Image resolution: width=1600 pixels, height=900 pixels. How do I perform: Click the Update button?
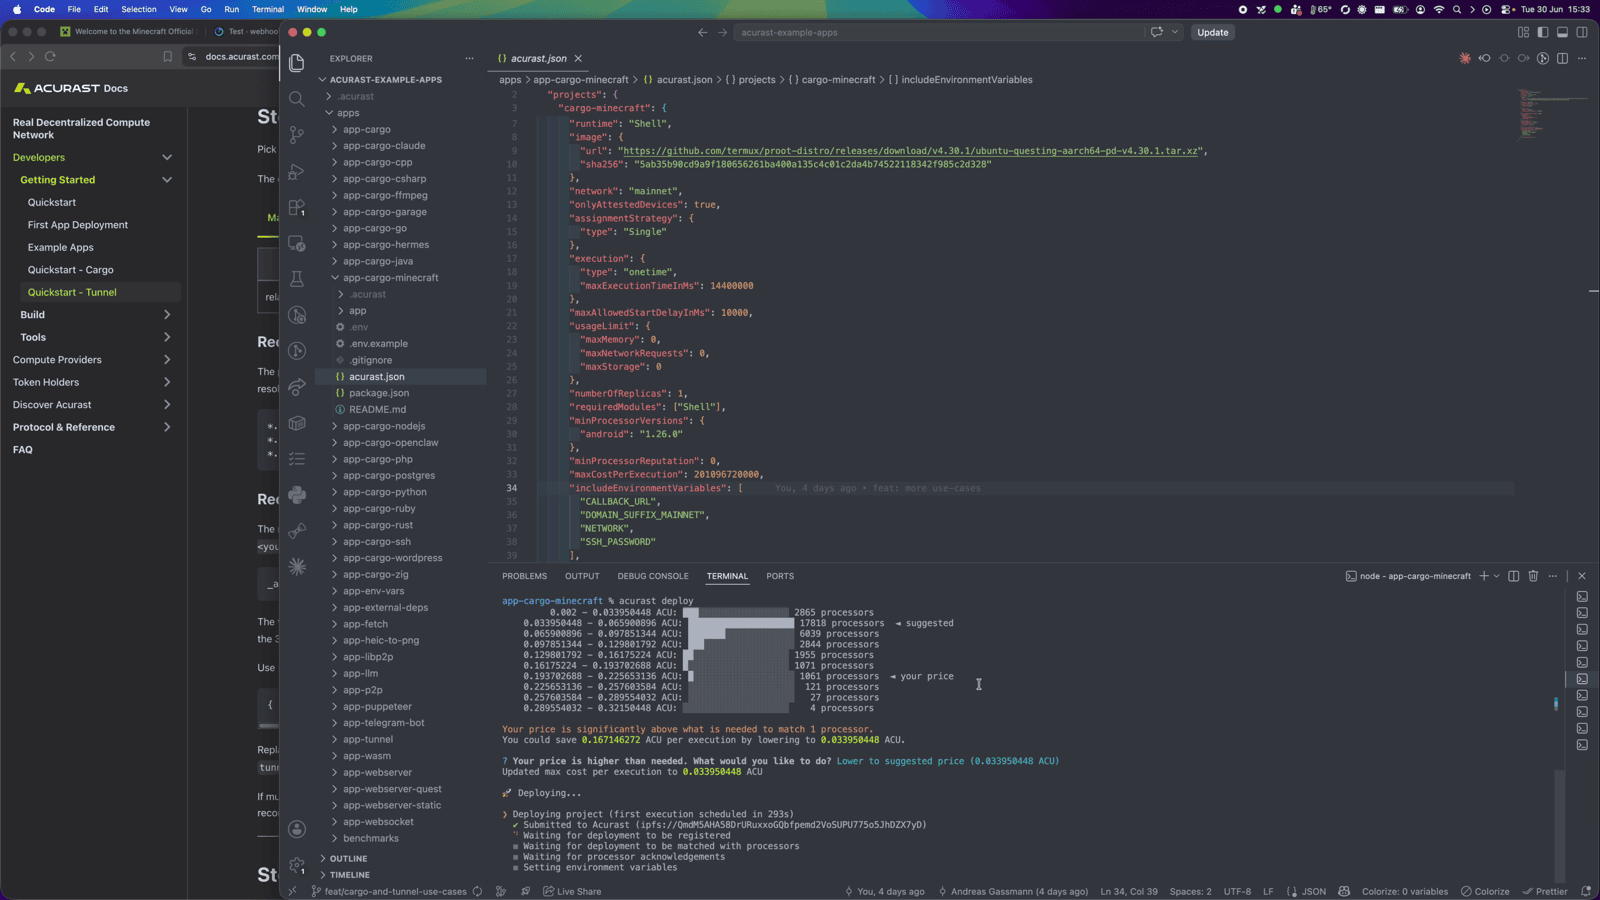(1213, 32)
